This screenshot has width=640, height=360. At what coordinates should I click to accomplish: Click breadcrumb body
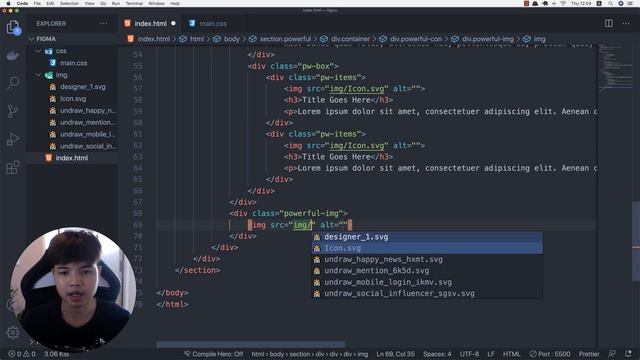point(231,39)
